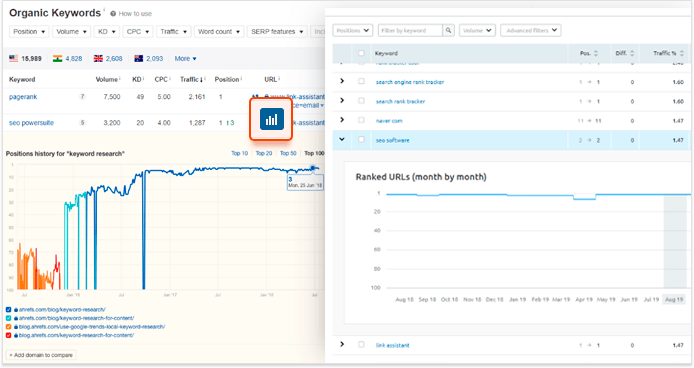Open the pagerank keyword link
Screen dimensions: 694x368
[23, 97]
